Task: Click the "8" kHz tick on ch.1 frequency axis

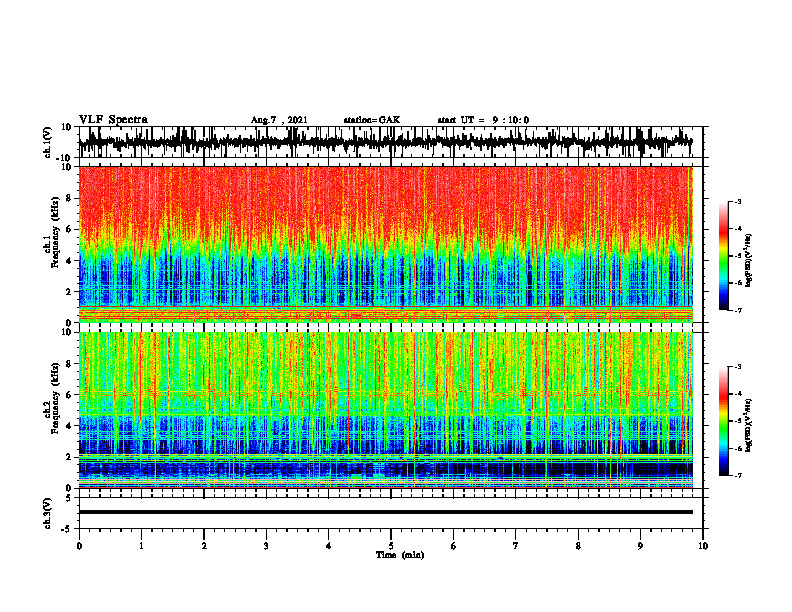Action: pos(70,198)
